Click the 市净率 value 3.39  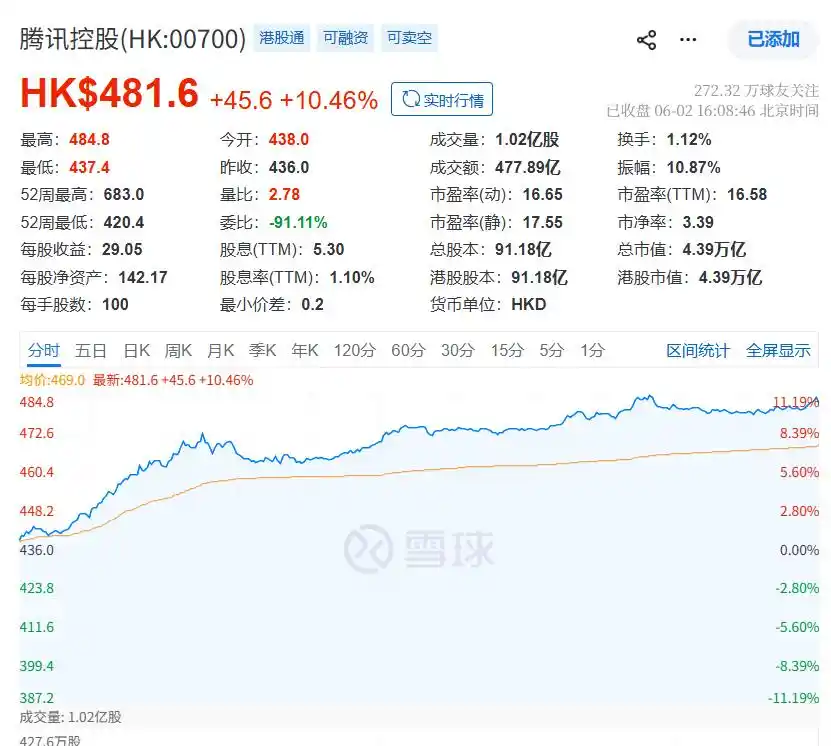point(698,222)
